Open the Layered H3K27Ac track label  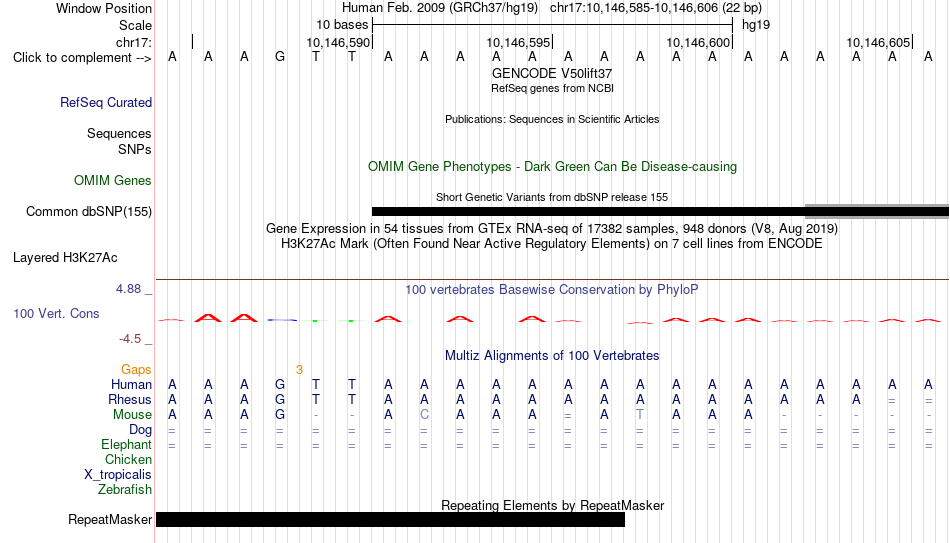tap(65, 258)
